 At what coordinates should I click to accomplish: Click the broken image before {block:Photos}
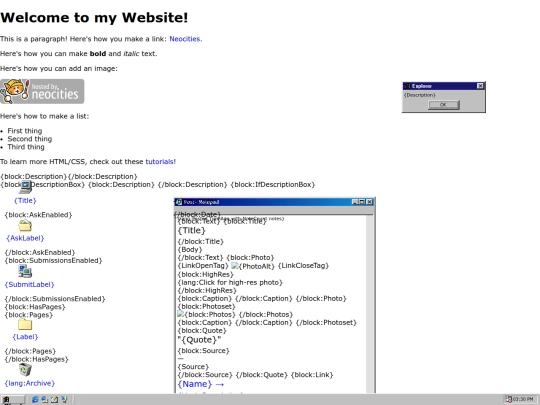(181, 314)
